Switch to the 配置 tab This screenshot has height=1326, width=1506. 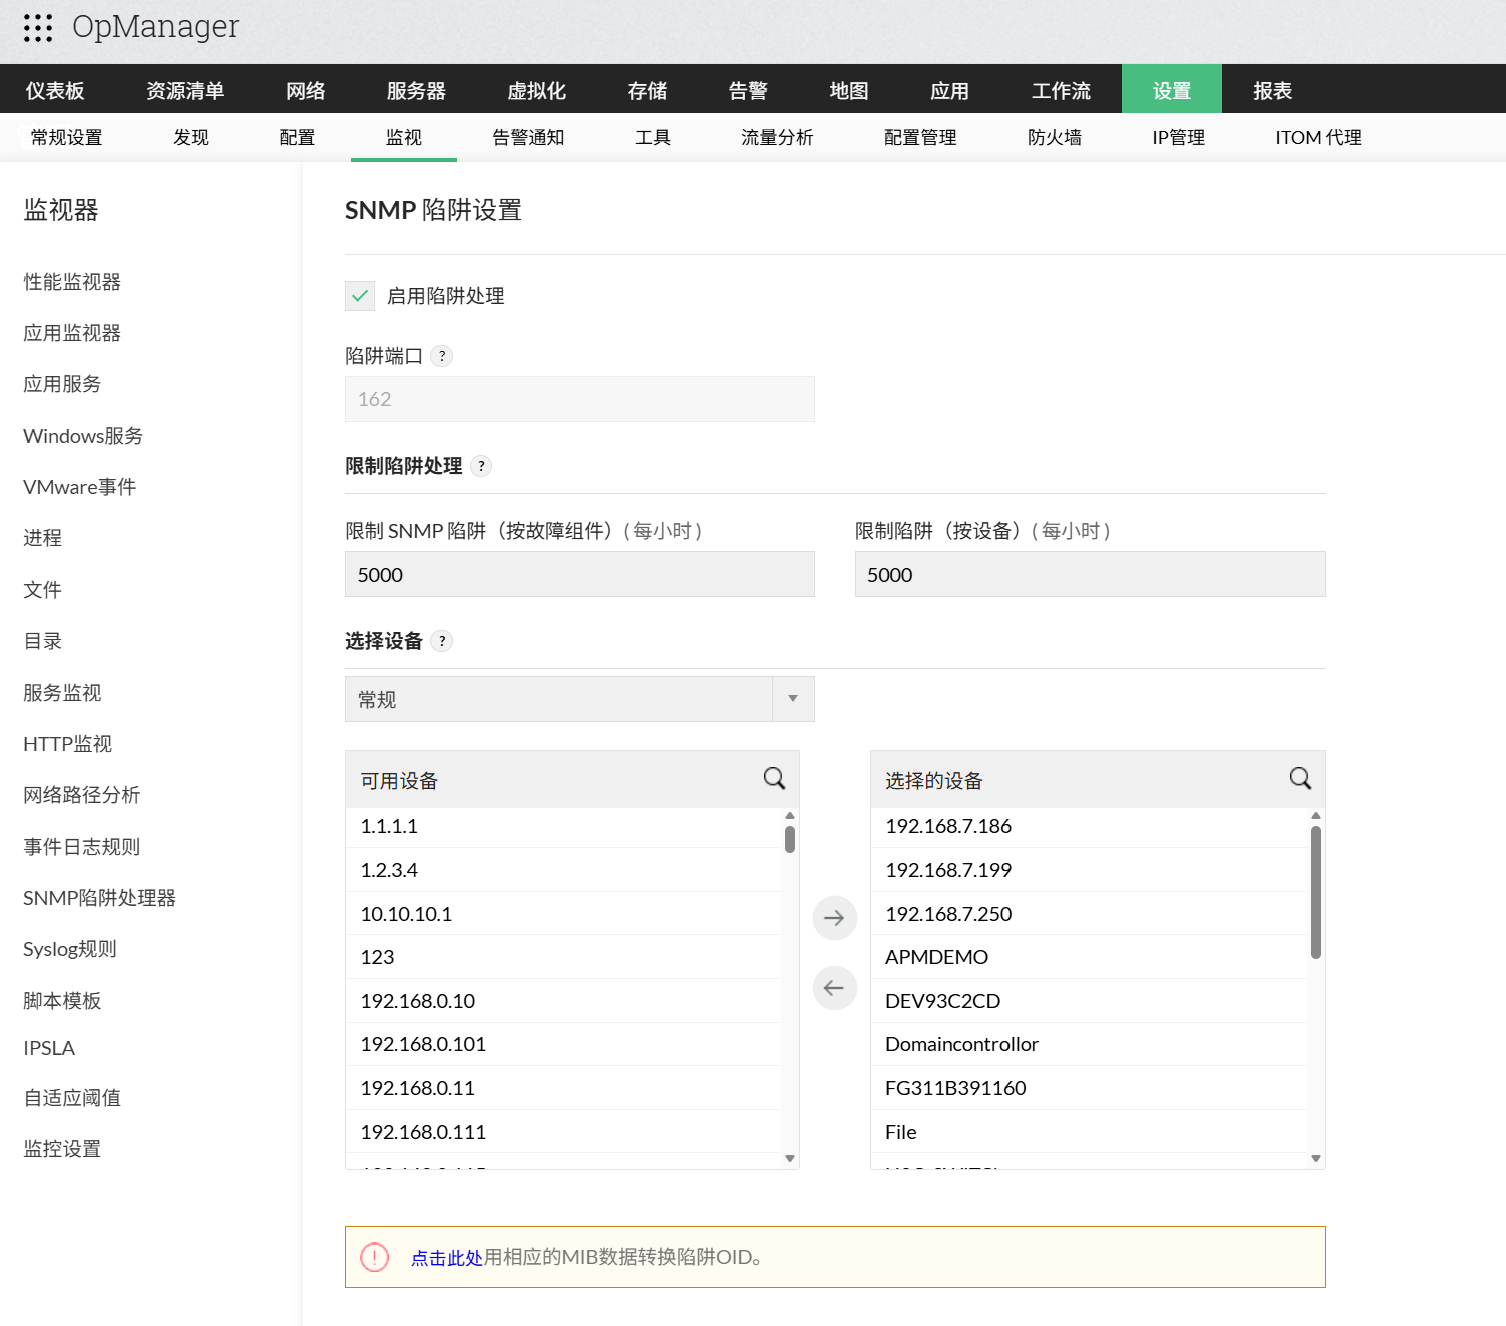(297, 138)
